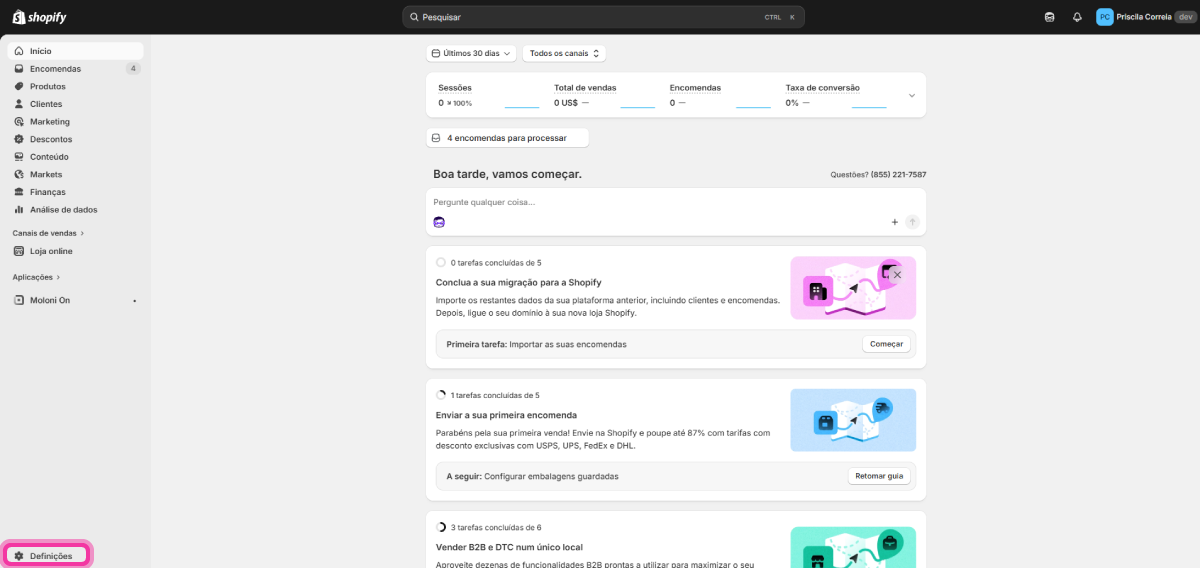Click the calendar icon on date filter
Image resolution: width=1200 pixels, height=568 pixels.
click(435, 54)
